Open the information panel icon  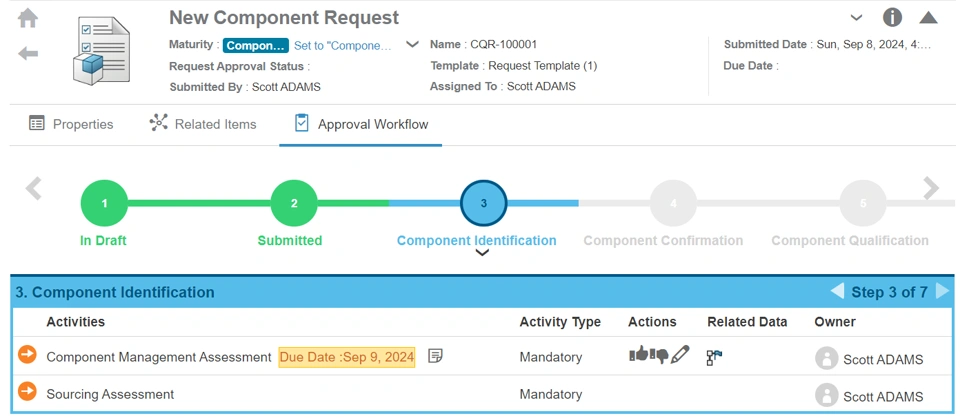pyautogui.click(x=892, y=18)
